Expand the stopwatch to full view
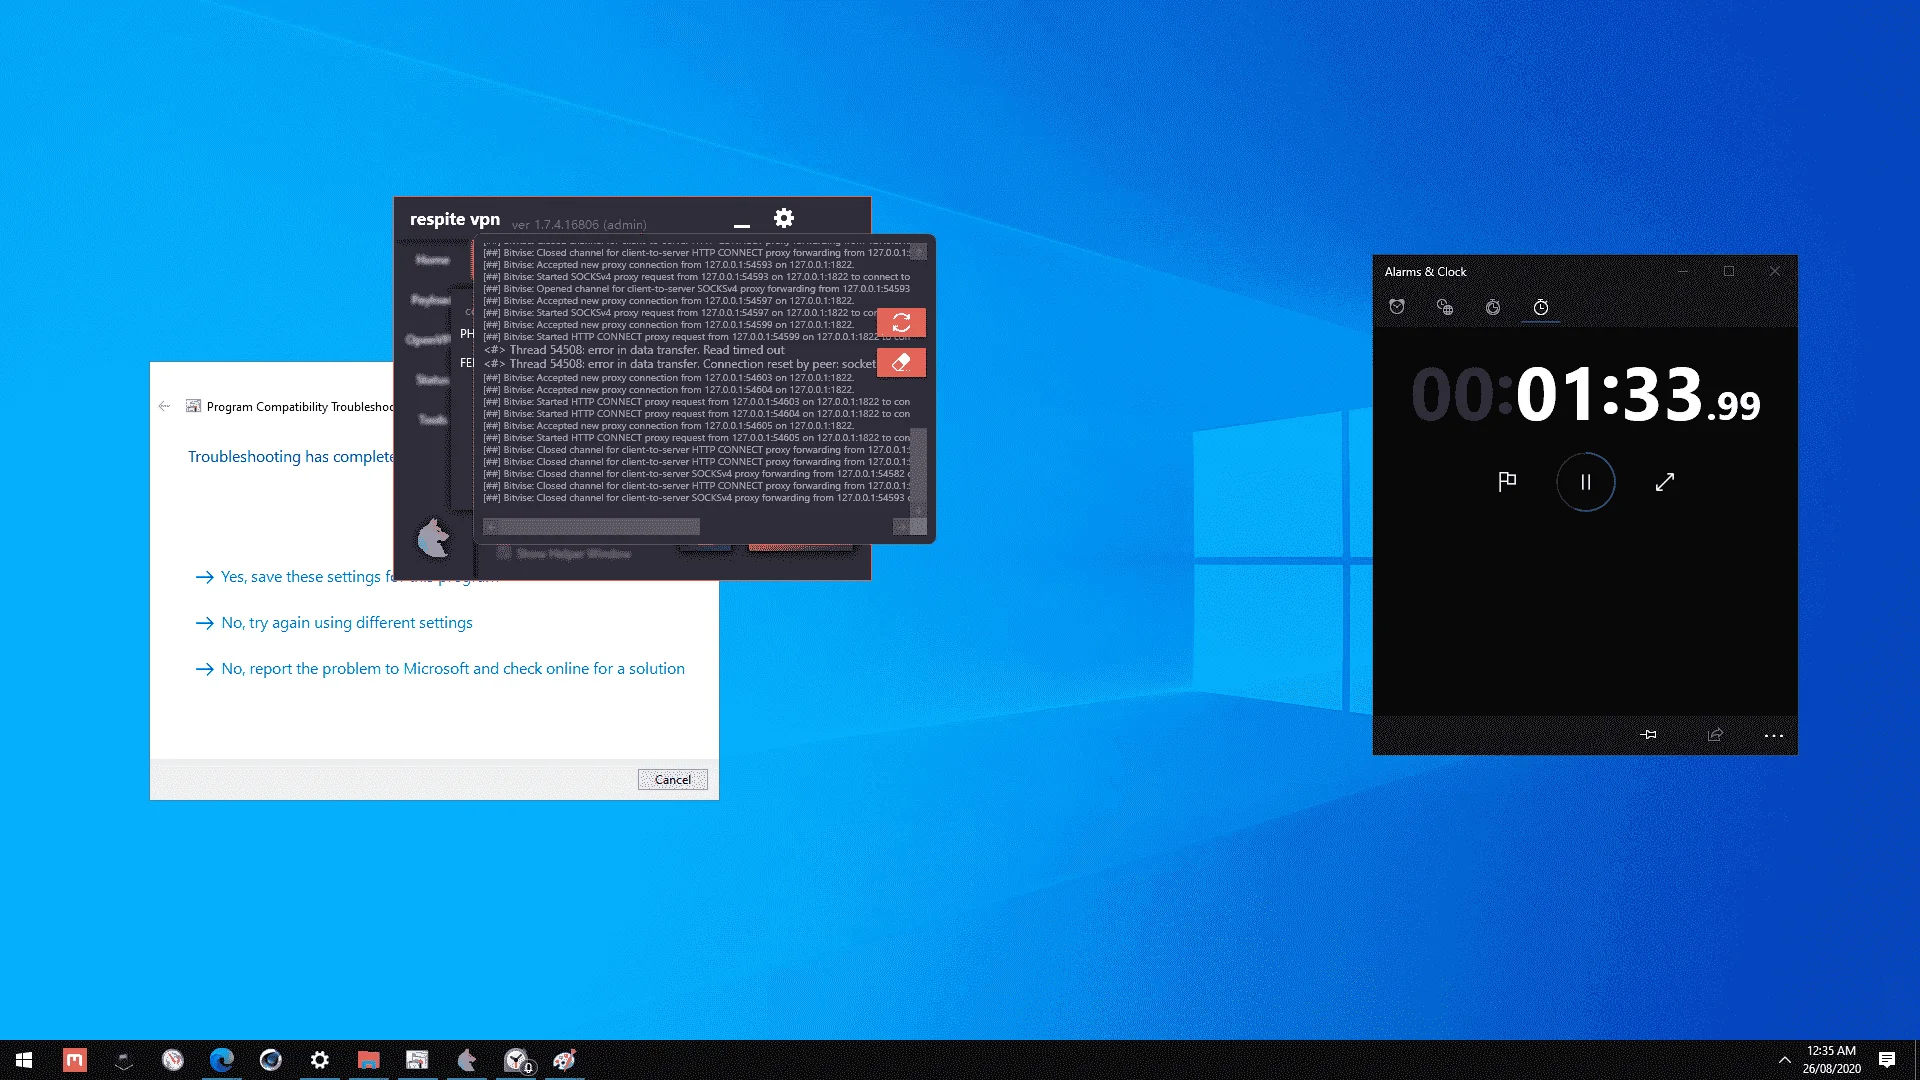The height and width of the screenshot is (1080, 1920). click(x=1665, y=482)
